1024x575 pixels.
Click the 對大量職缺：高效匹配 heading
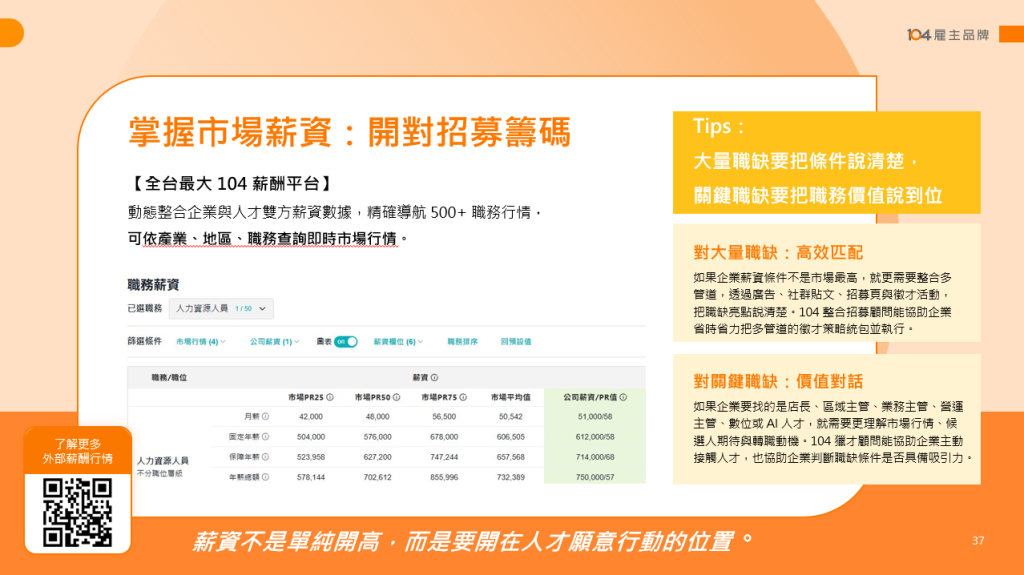(778, 252)
